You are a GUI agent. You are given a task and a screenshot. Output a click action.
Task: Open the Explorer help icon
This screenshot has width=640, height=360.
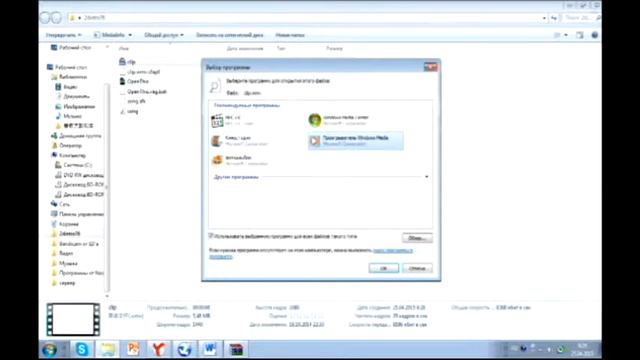click(595, 35)
